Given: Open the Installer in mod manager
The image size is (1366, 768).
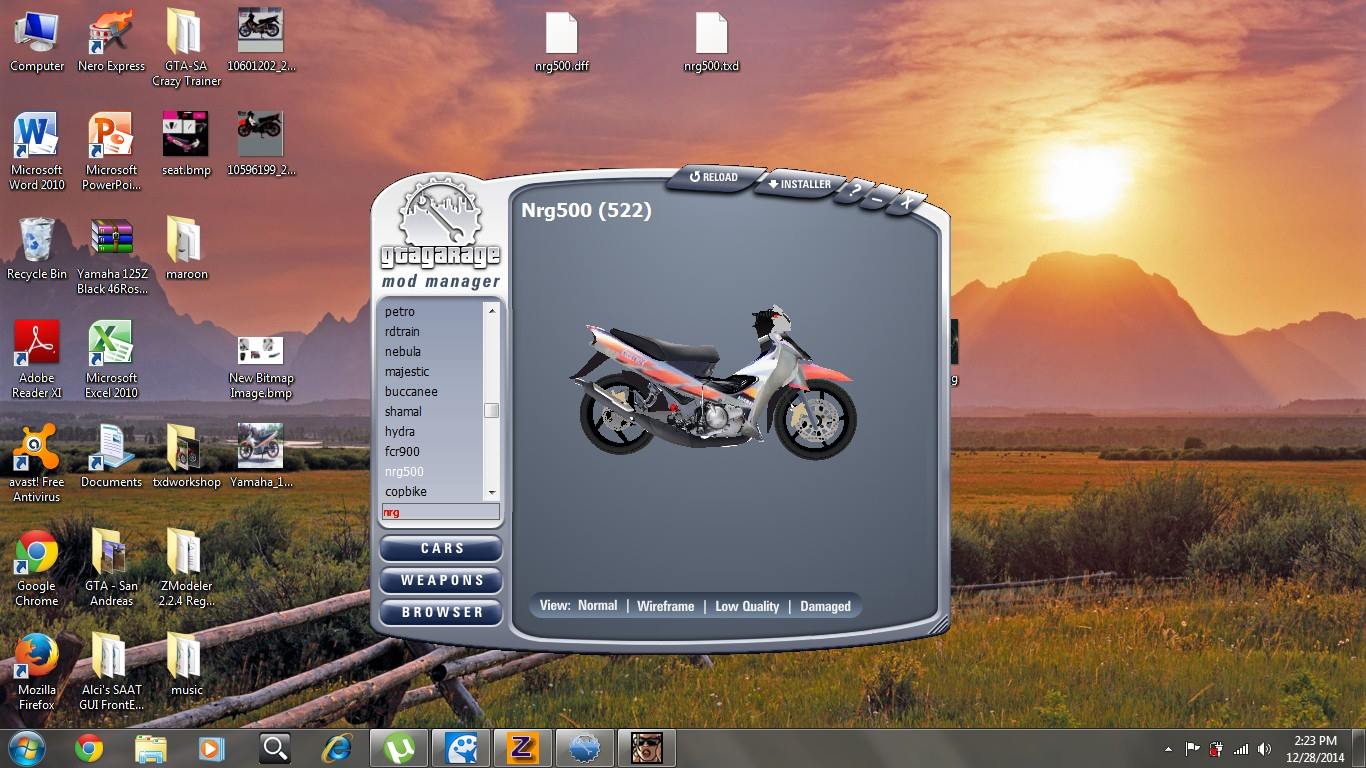Looking at the screenshot, I should point(799,185).
